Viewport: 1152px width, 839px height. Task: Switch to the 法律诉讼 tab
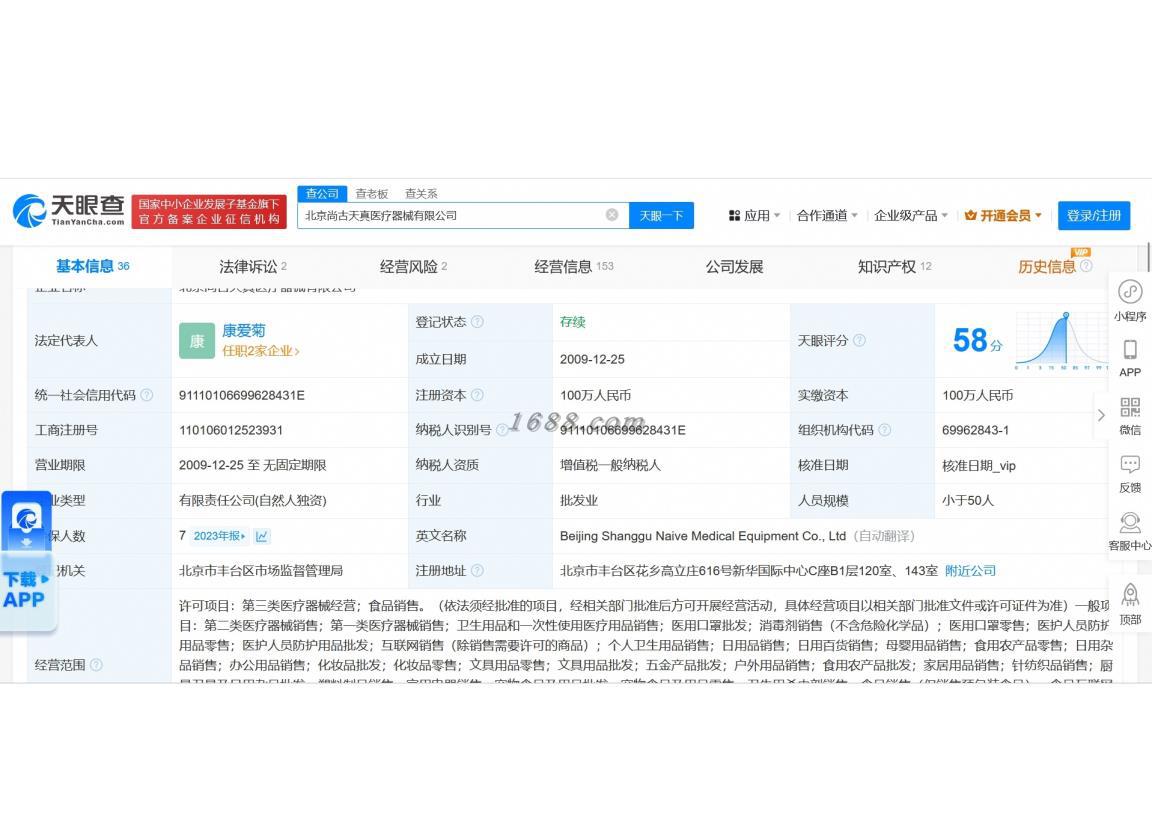(x=253, y=266)
